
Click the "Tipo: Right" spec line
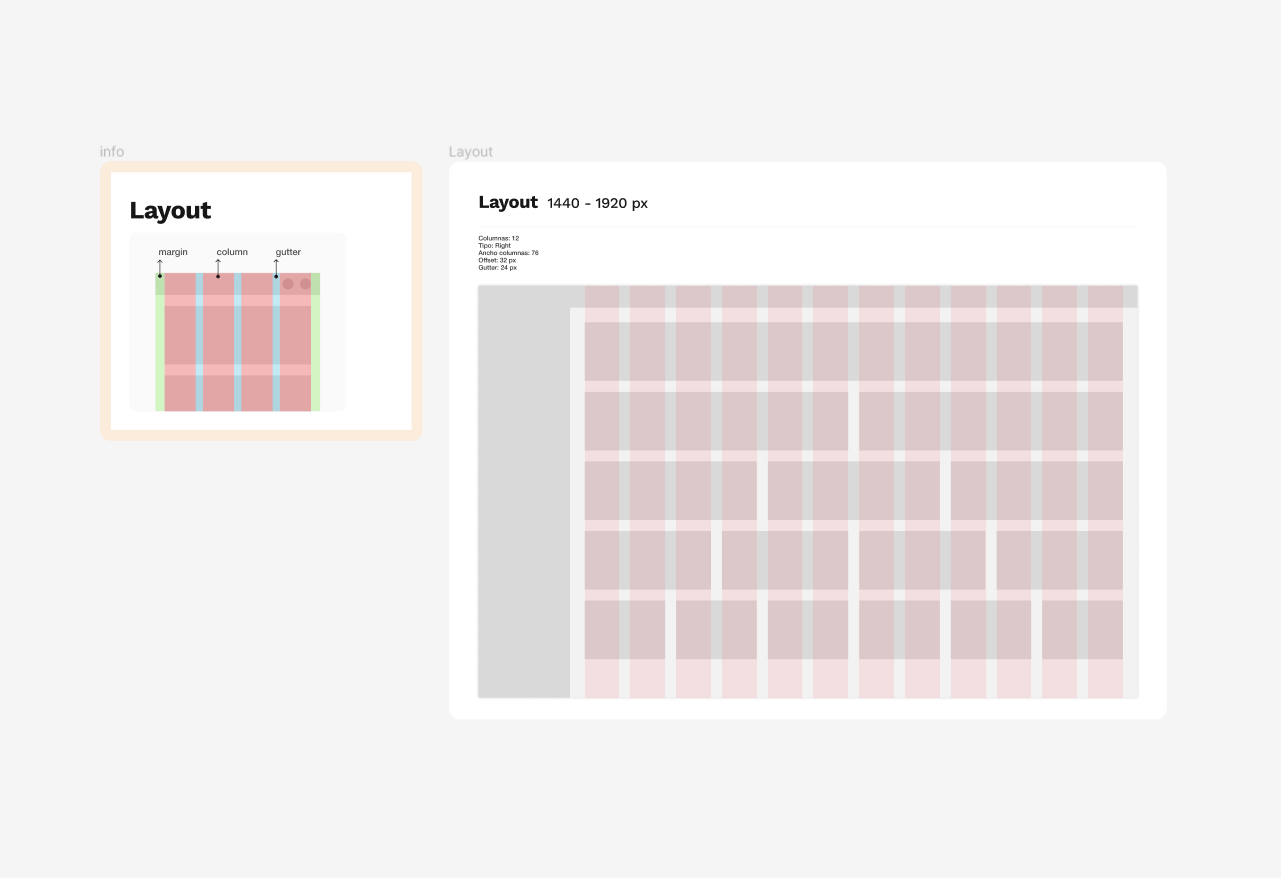pos(495,246)
